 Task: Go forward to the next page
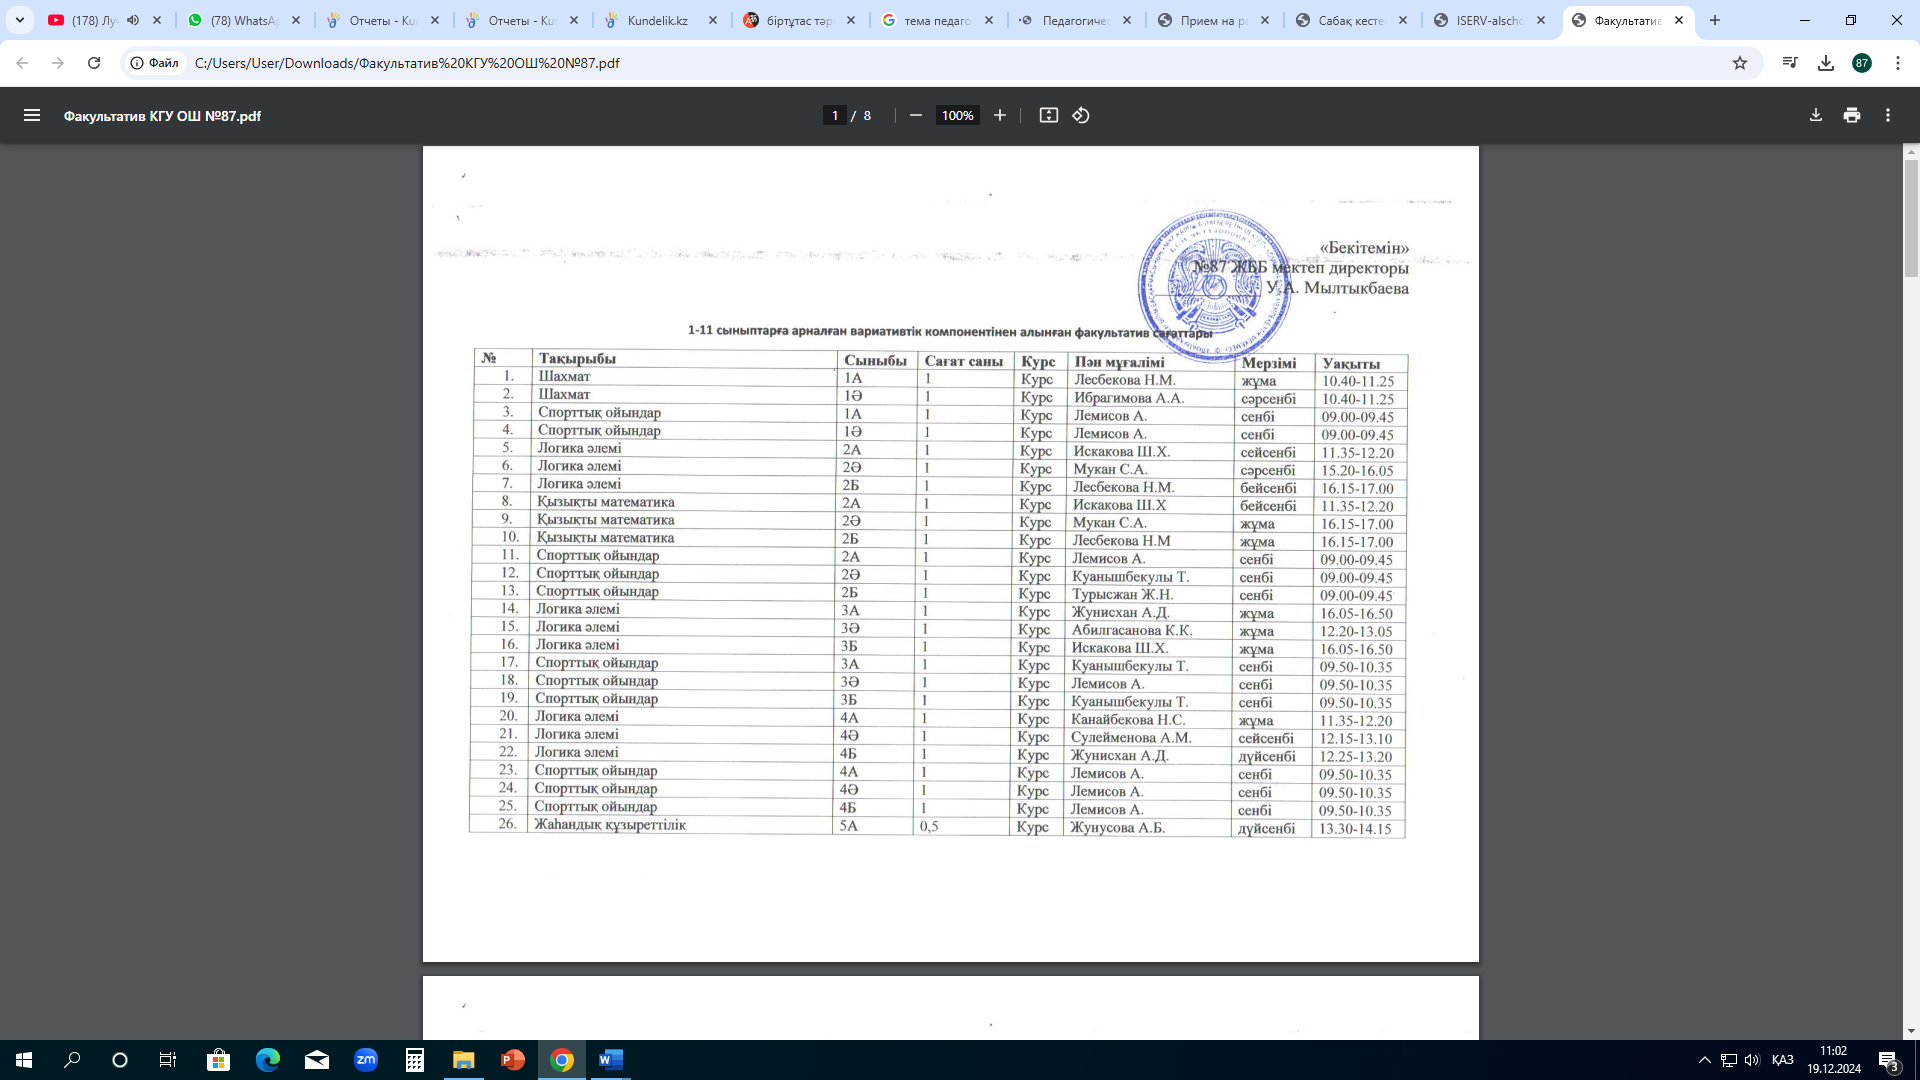(x=58, y=63)
